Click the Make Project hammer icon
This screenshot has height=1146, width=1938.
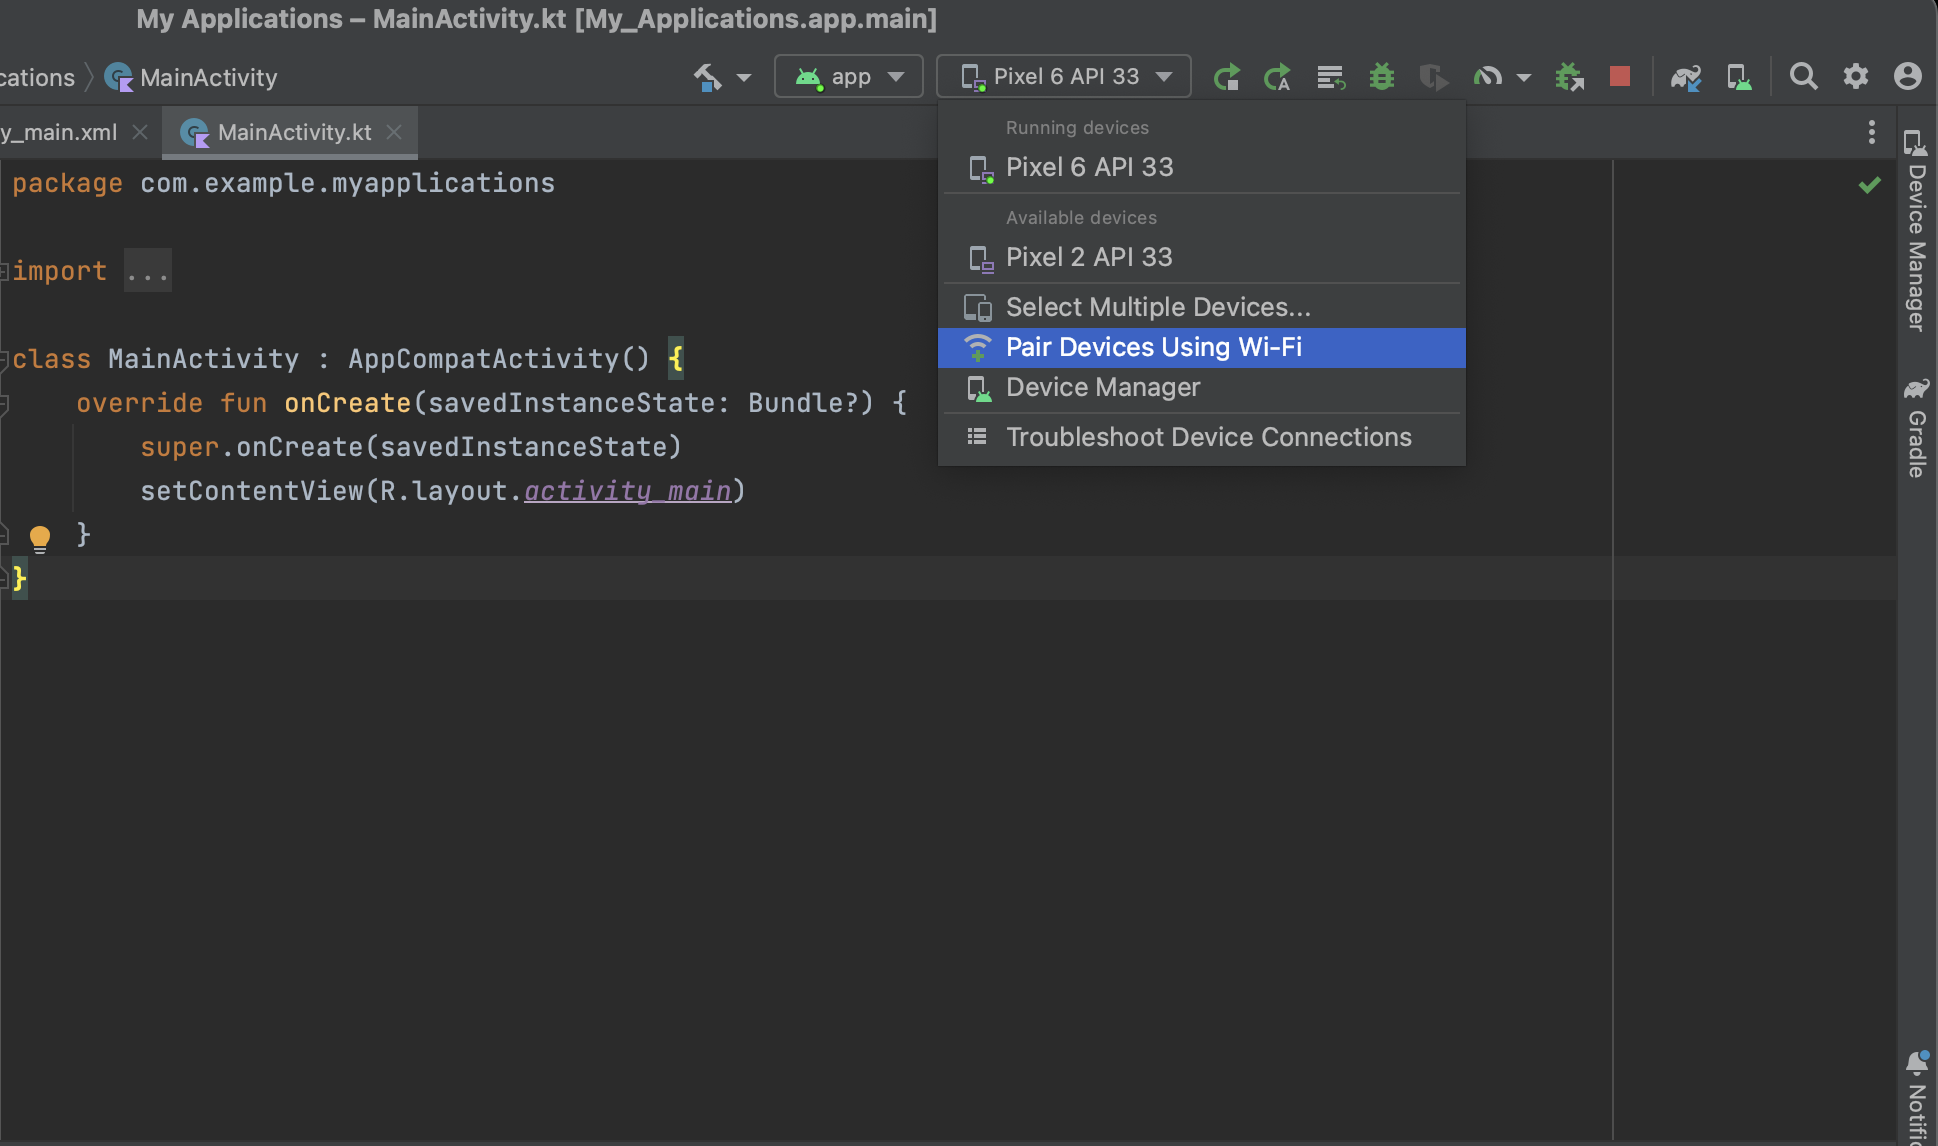[x=708, y=77]
